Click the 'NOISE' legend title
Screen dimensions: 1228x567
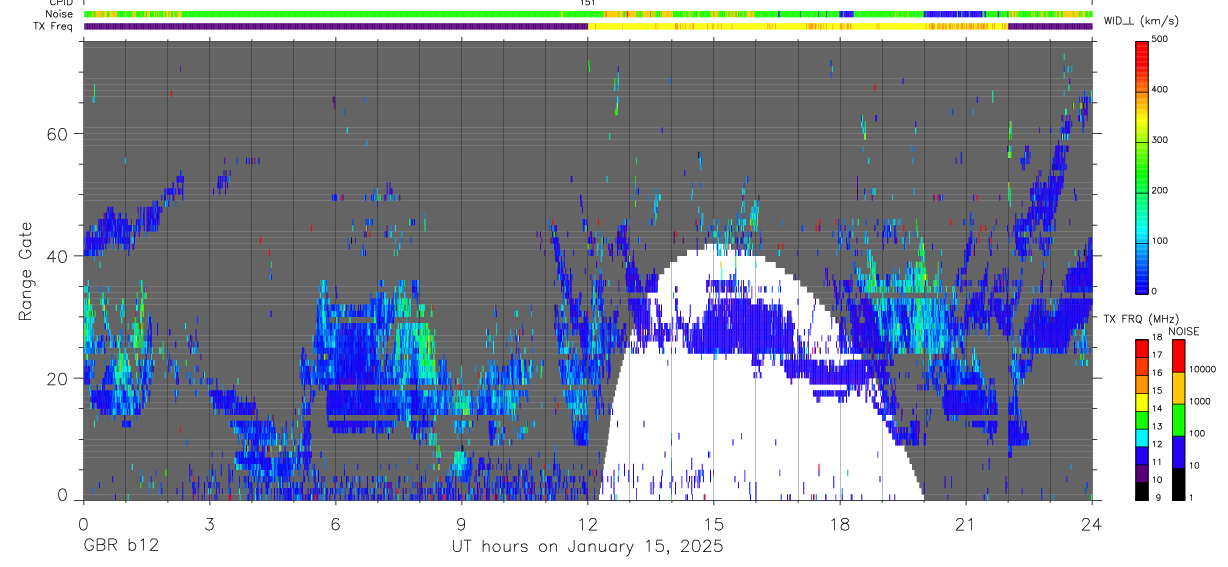pyautogui.click(x=1185, y=331)
